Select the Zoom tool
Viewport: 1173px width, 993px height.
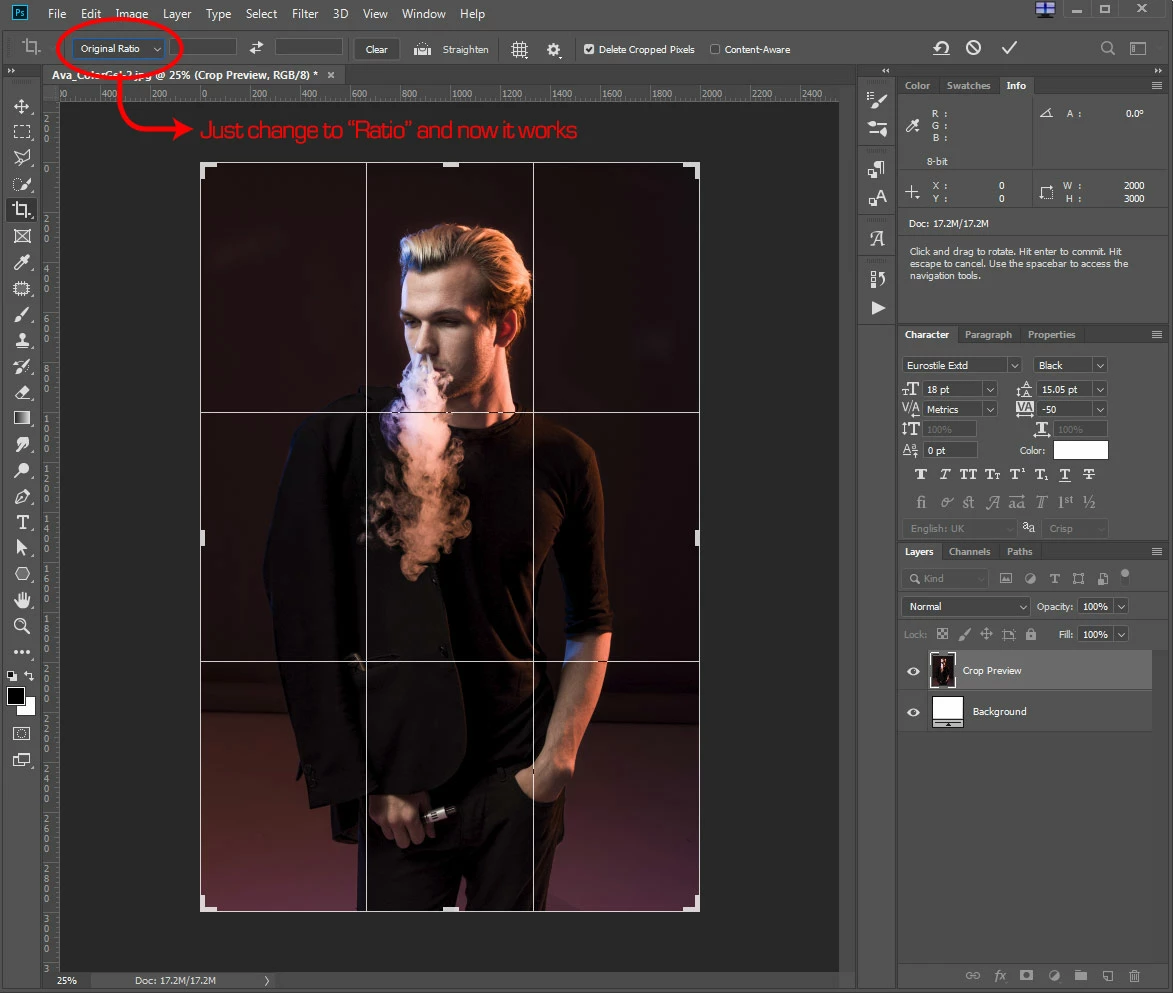coord(22,626)
